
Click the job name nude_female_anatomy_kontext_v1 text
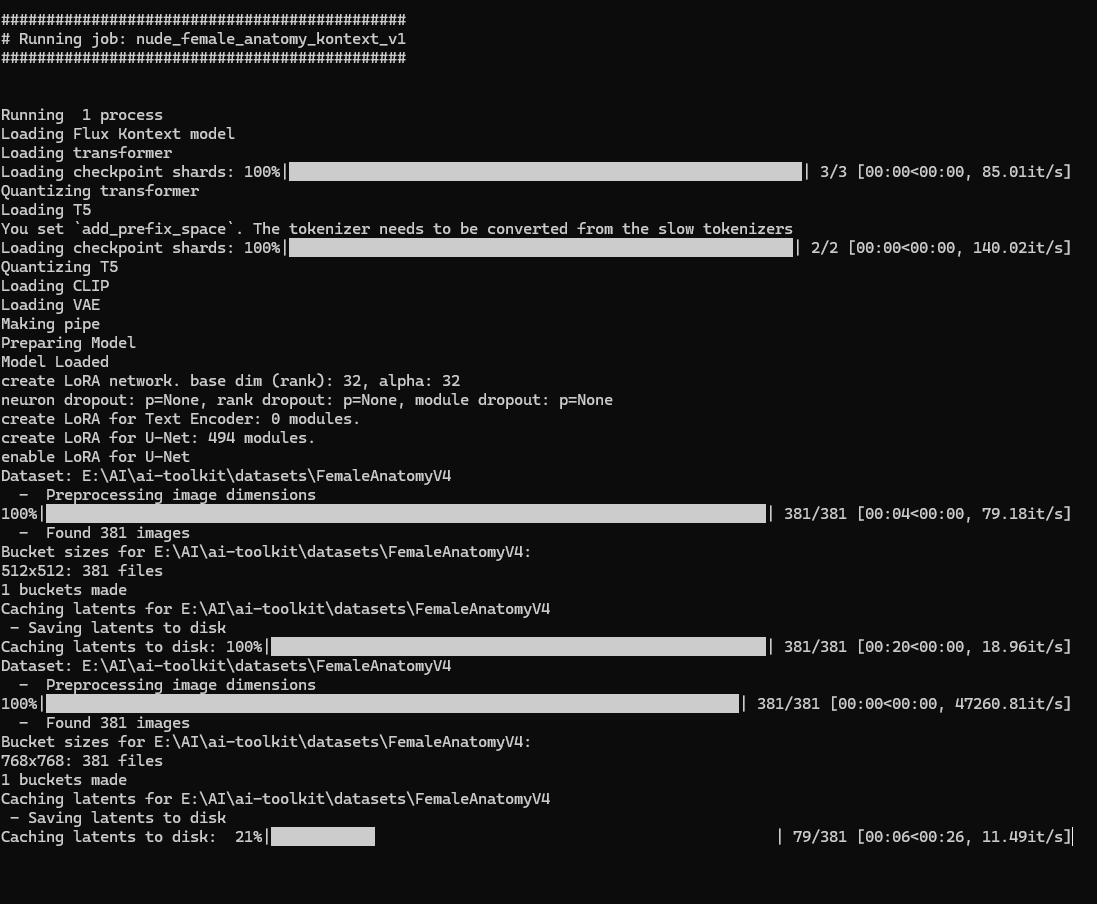[x=271, y=39]
